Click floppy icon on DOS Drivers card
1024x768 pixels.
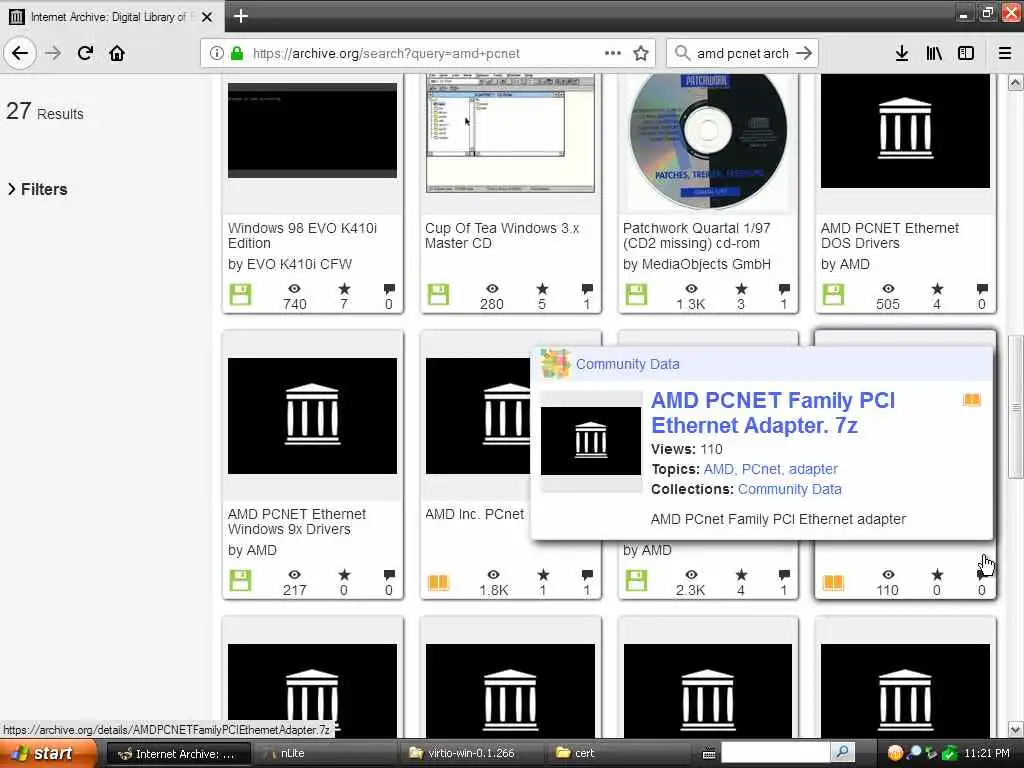[833, 295]
